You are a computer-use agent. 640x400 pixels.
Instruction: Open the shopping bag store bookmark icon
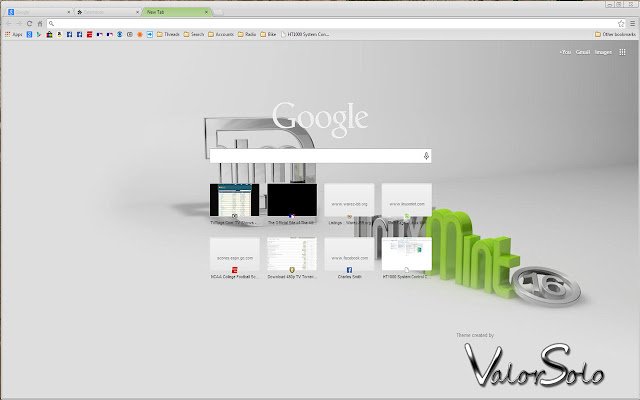tap(49, 35)
